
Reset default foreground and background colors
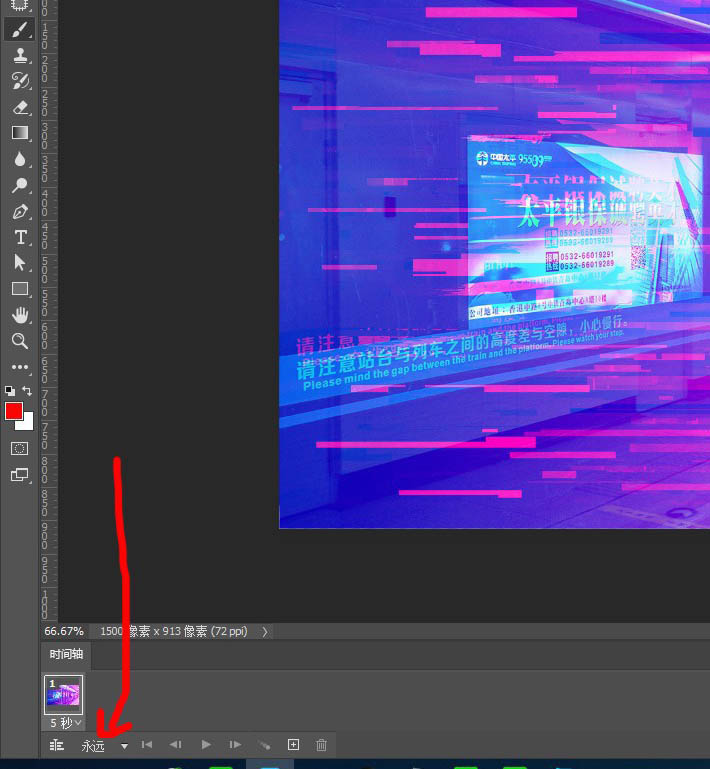[x=10, y=391]
